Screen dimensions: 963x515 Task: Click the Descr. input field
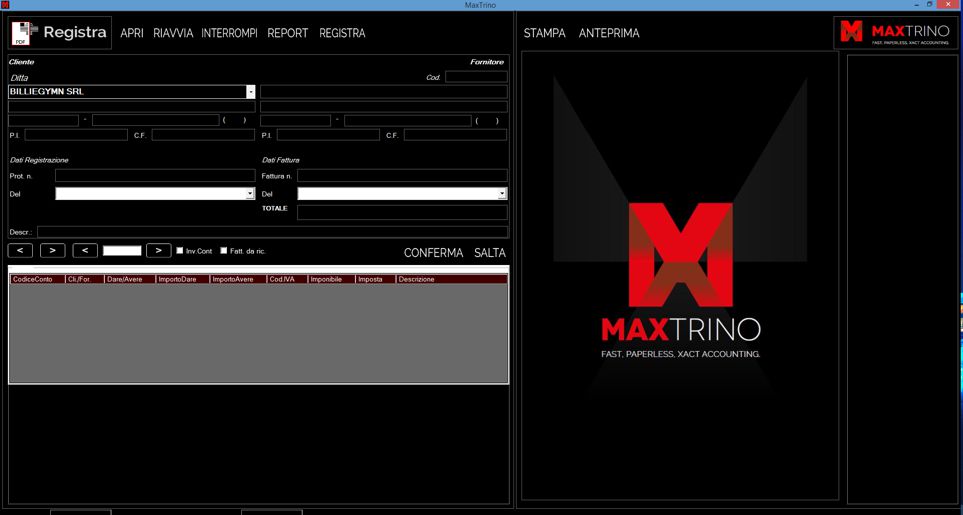273,232
